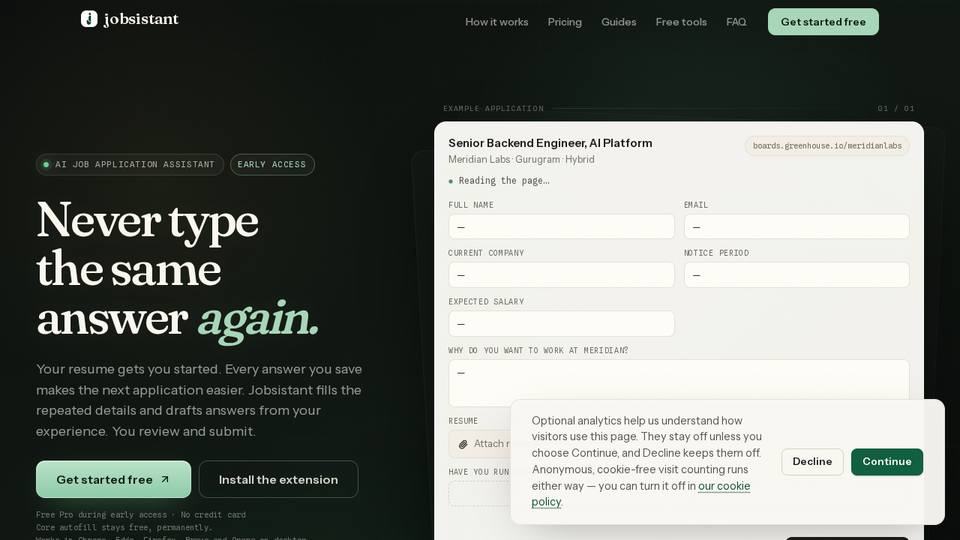Viewport: 960px width, 540px height.
Task: Click the Senior Backend Engineer, AI Platform title
Action: pos(550,143)
